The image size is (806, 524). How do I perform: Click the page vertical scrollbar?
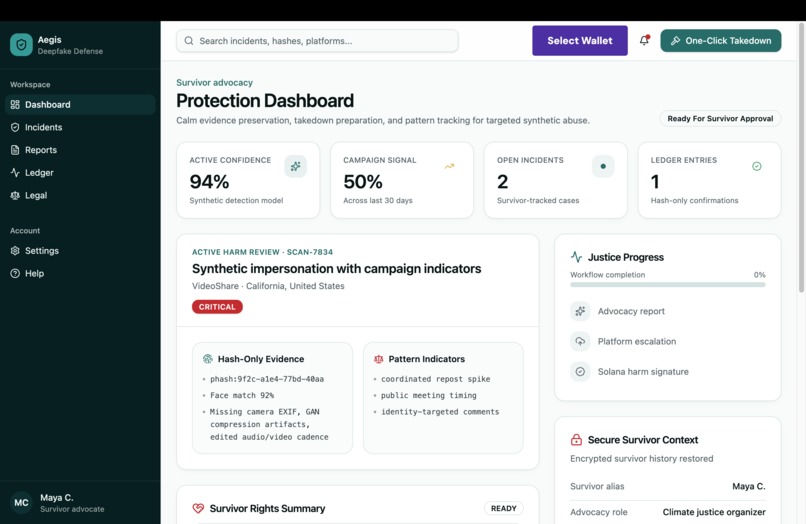[801, 158]
